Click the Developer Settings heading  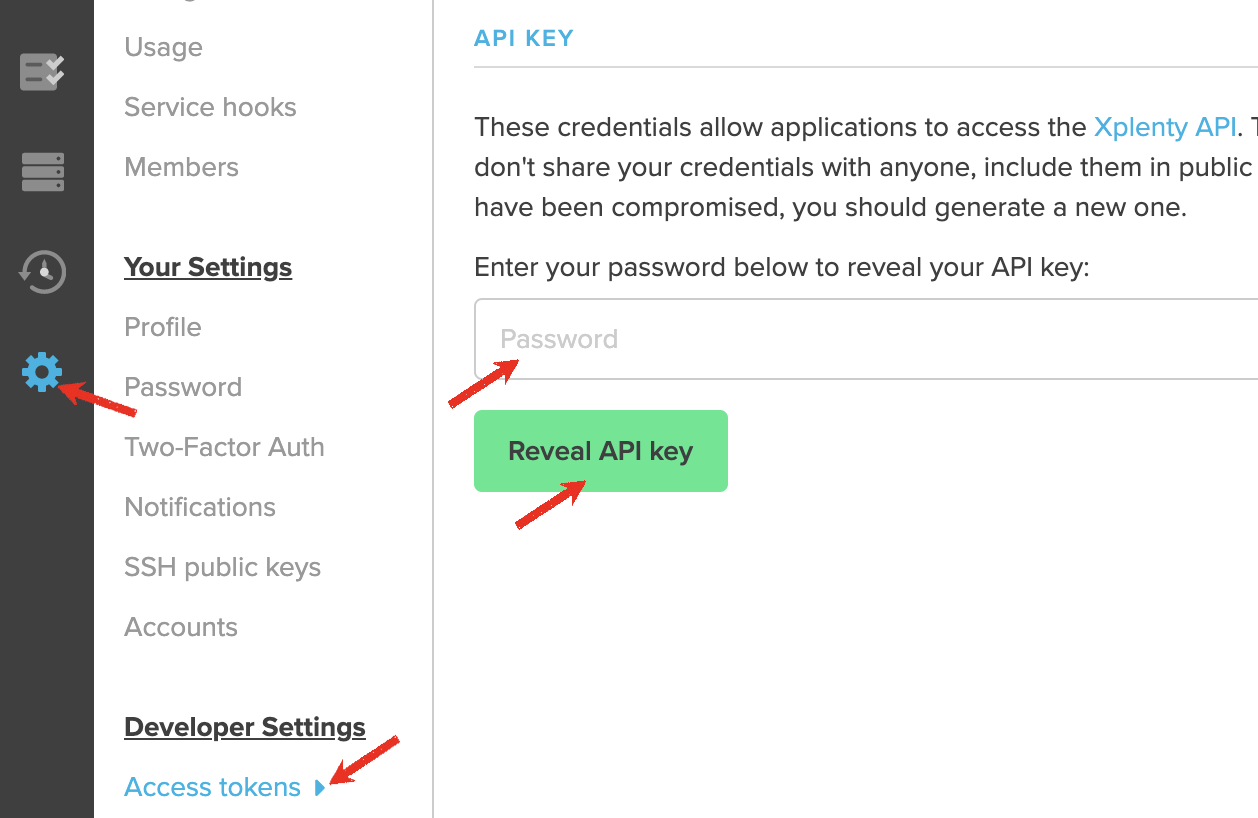point(245,727)
